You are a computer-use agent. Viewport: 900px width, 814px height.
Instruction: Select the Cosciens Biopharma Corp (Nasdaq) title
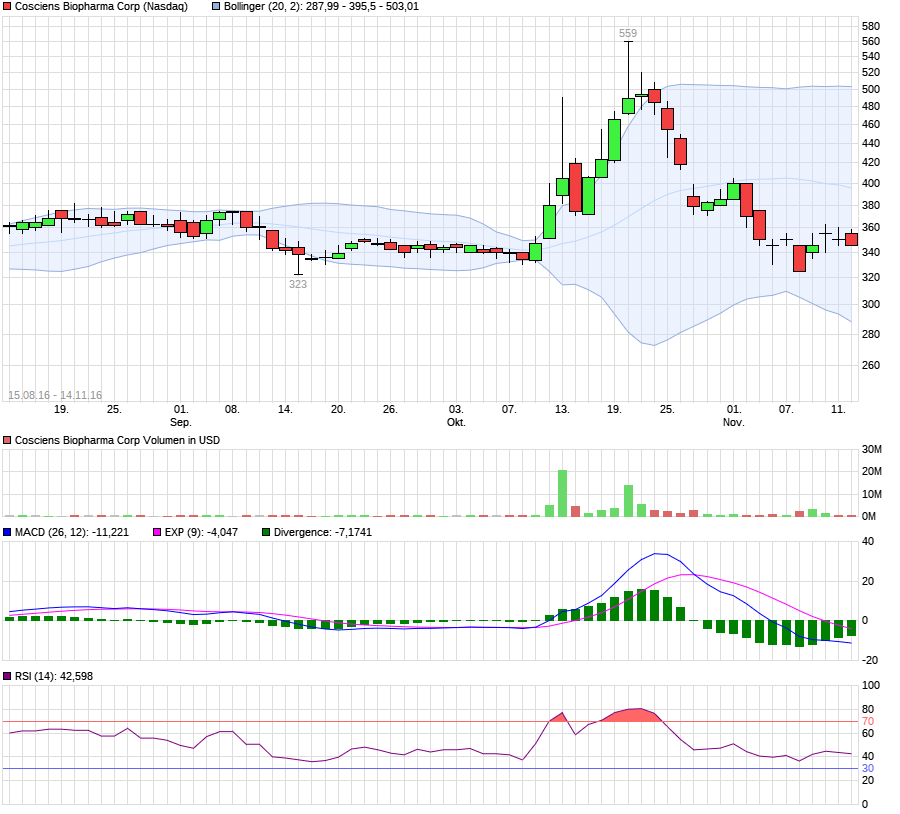pos(101,6)
